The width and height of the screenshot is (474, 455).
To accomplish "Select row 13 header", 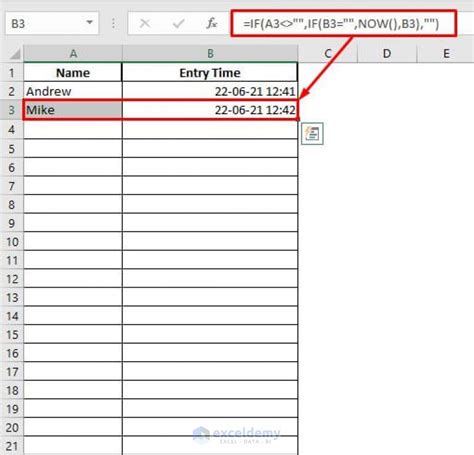I will pyautogui.click(x=12, y=298).
